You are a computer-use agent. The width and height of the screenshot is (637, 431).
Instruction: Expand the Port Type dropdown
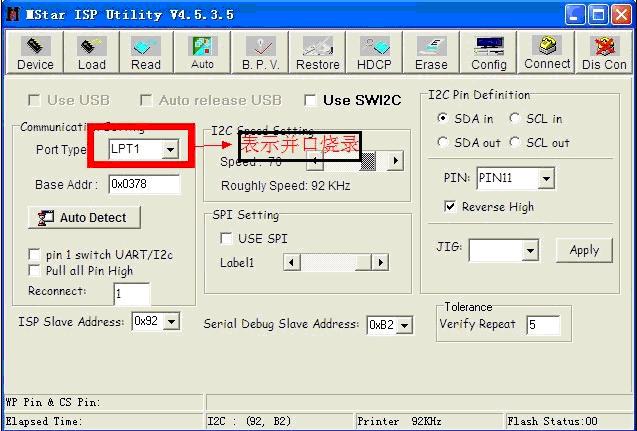(x=170, y=149)
